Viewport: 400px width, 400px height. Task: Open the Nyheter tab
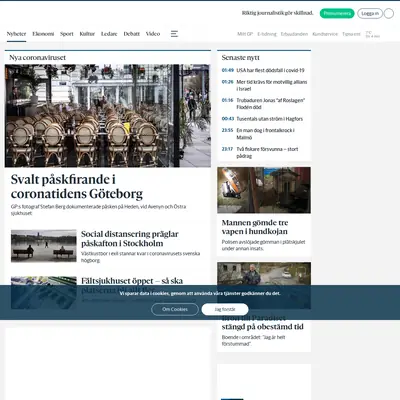[x=16, y=34]
